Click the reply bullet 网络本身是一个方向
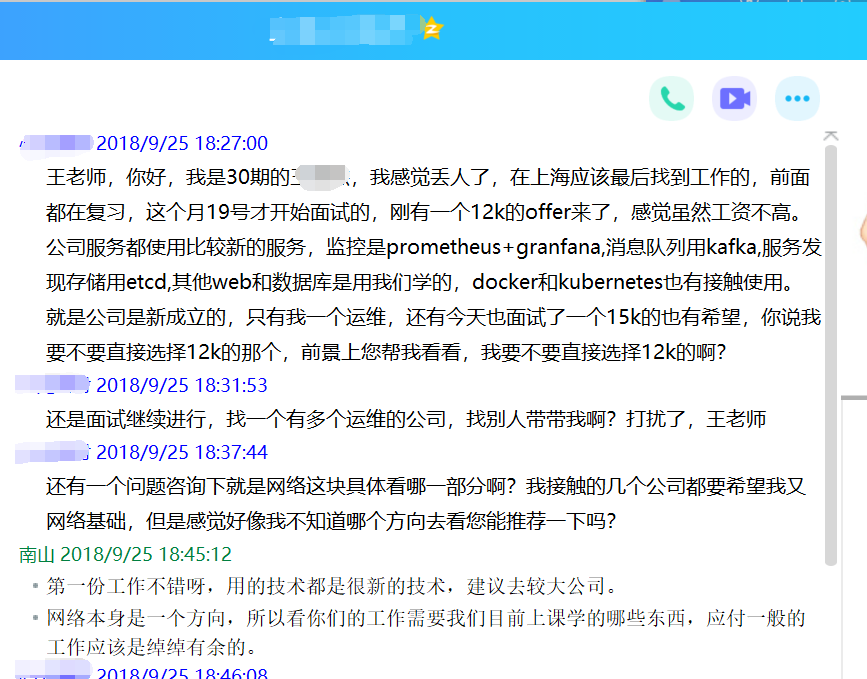Viewport: 867px width, 679px height. point(426,619)
